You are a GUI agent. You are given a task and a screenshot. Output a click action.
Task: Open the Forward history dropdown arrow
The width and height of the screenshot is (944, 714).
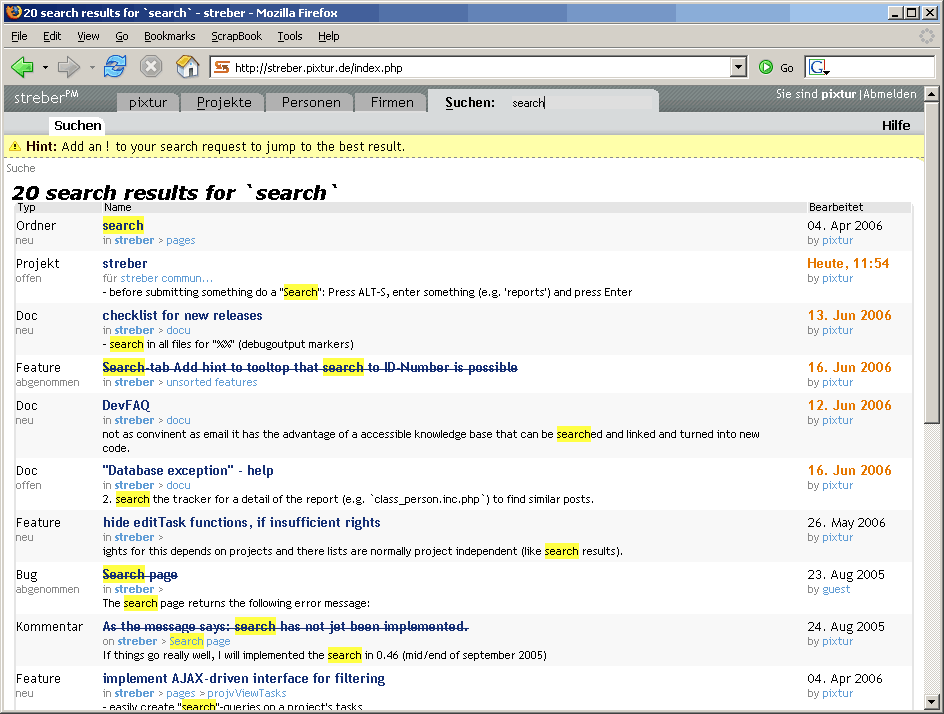pyautogui.click(x=92, y=67)
